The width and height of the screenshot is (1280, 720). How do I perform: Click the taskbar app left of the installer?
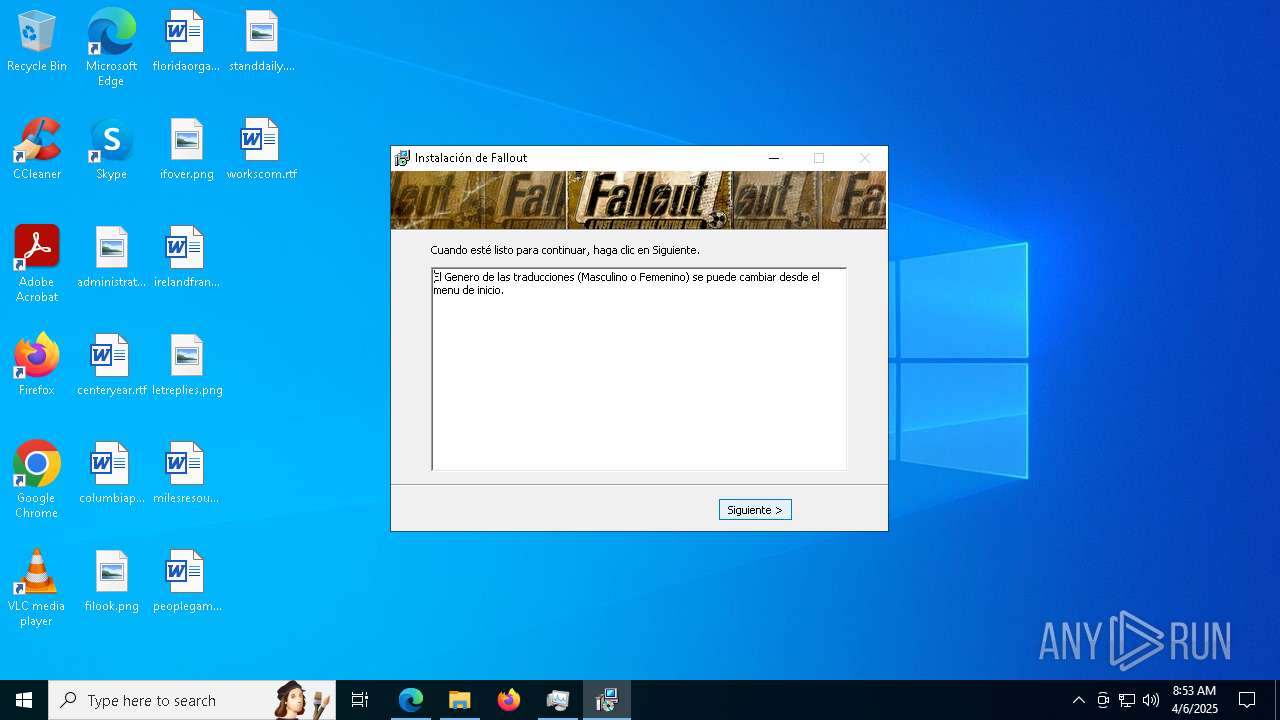[x=558, y=700]
